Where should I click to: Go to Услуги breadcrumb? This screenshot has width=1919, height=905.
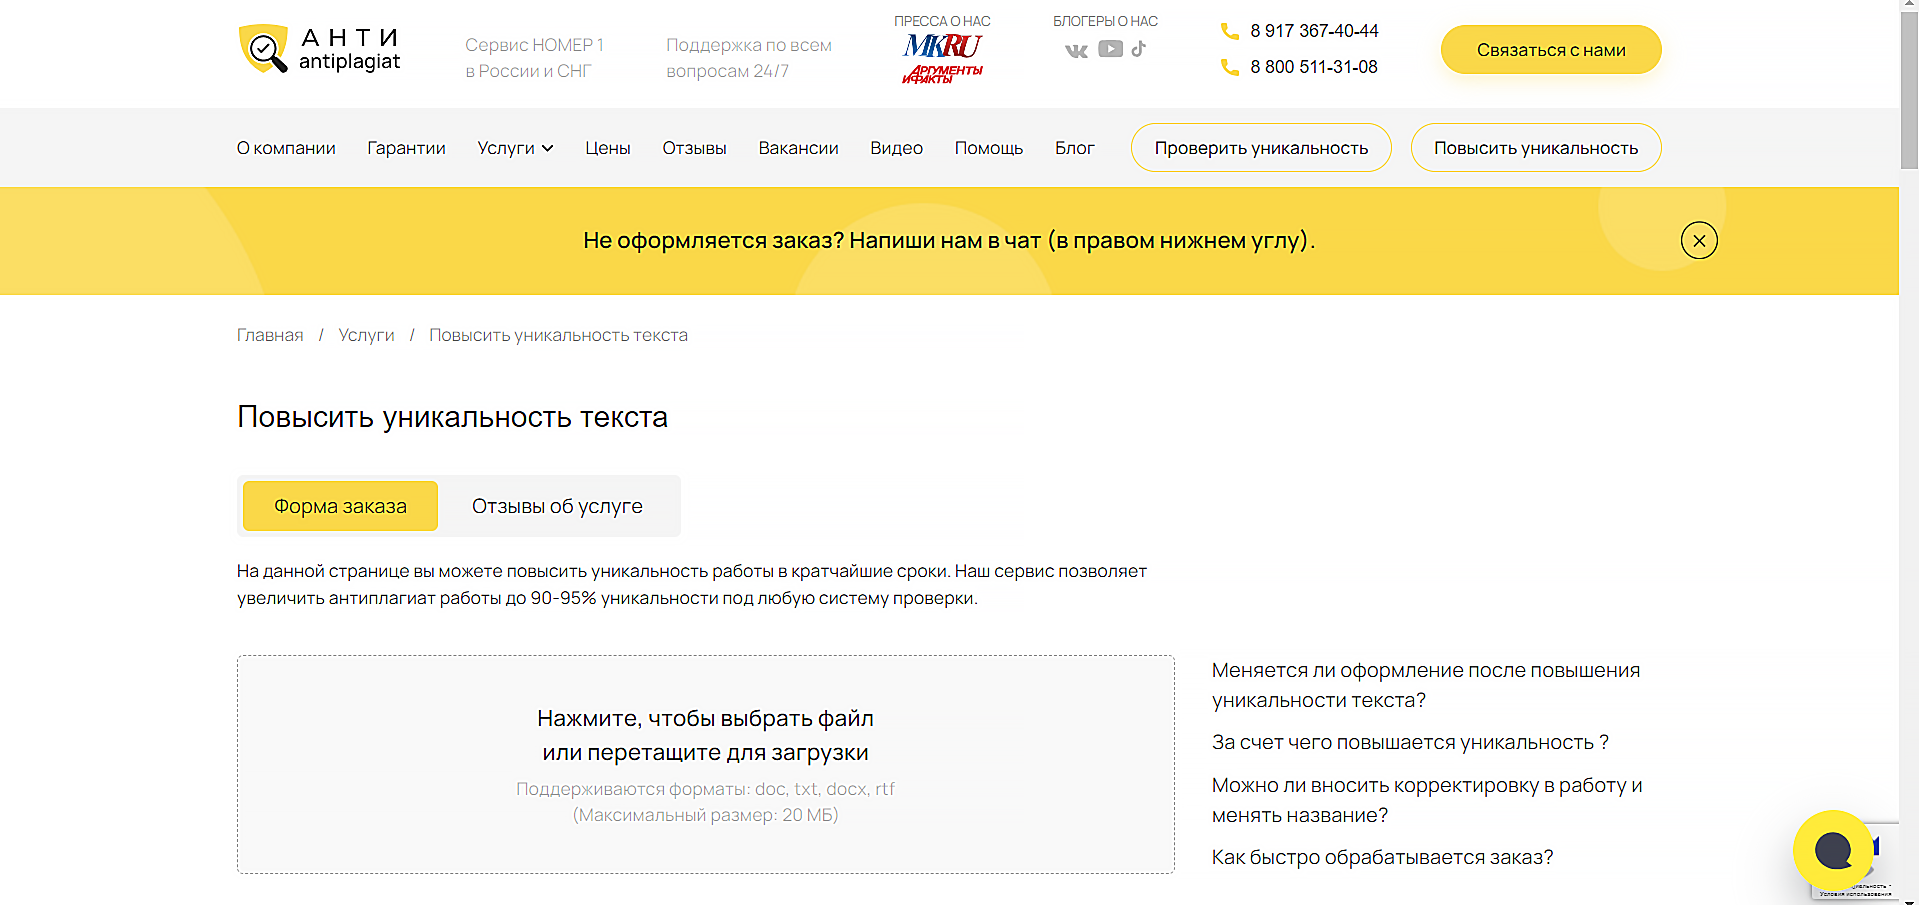click(366, 335)
